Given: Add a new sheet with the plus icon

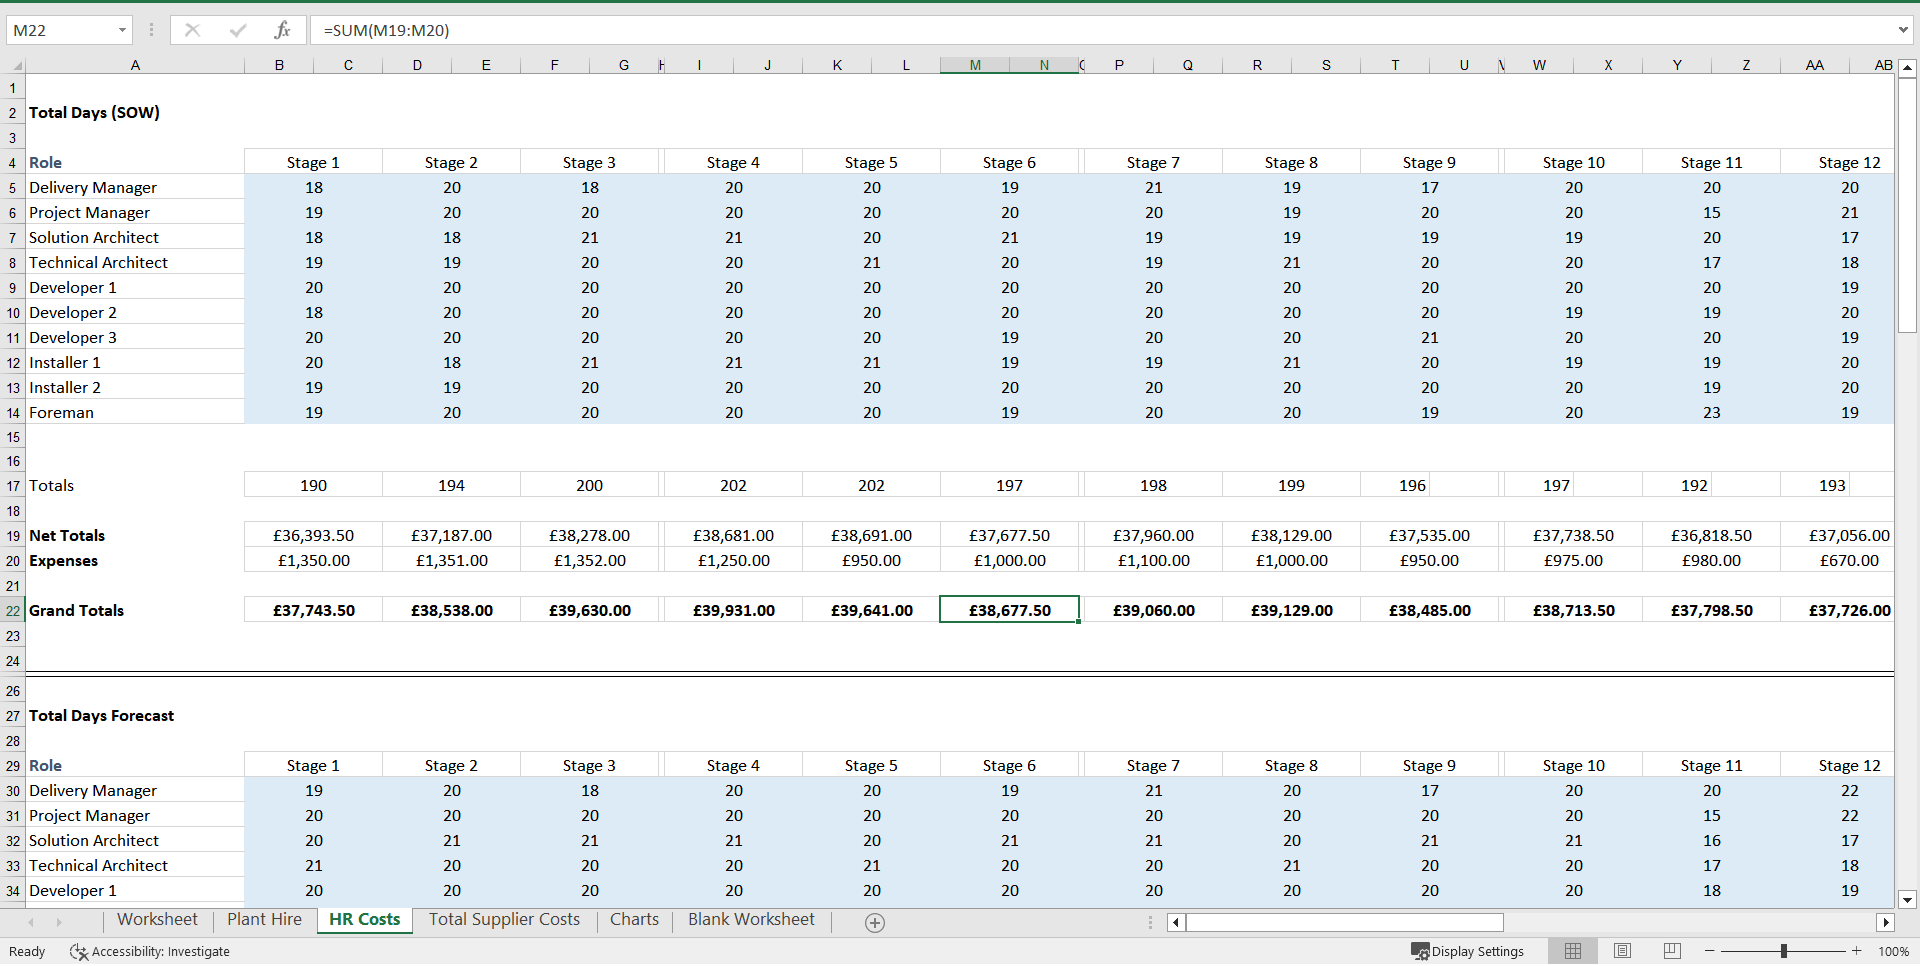Looking at the screenshot, I should pyautogui.click(x=875, y=922).
